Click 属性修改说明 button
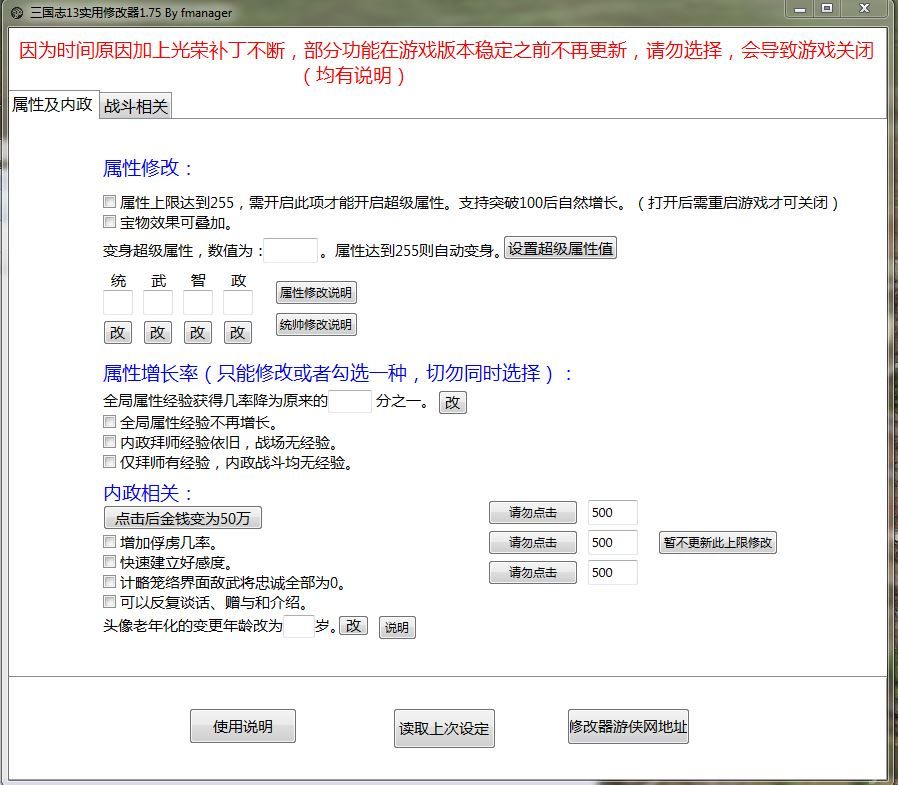This screenshot has width=898, height=785. click(316, 293)
